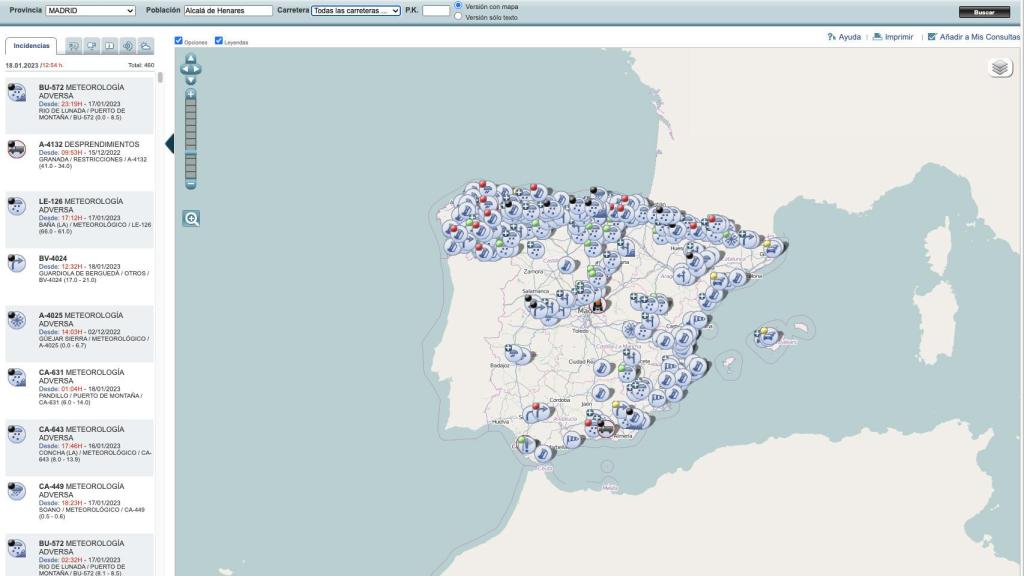
Task: Click the Buscar button
Action: coord(984,12)
